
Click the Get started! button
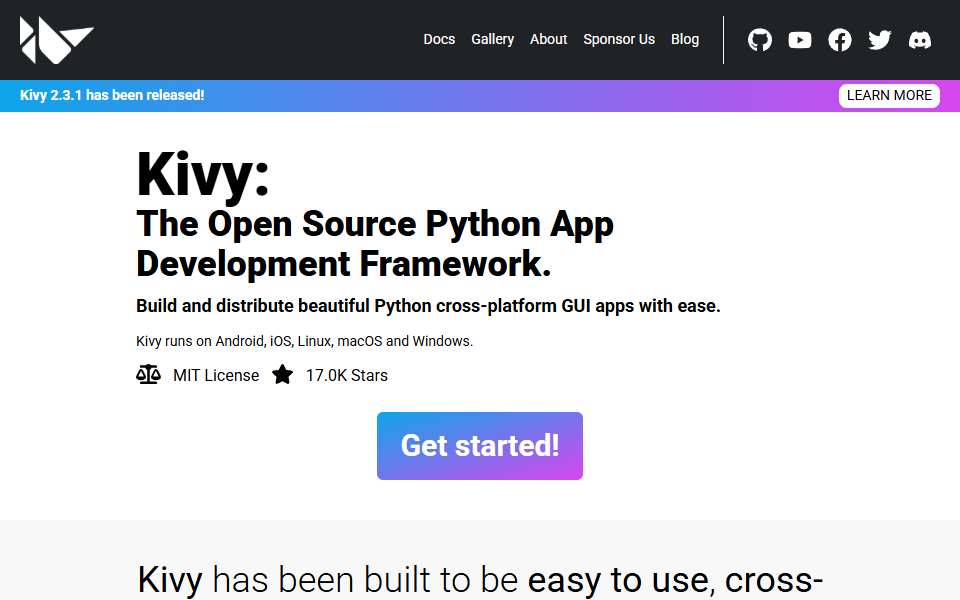pyautogui.click(x=479, y=446)
